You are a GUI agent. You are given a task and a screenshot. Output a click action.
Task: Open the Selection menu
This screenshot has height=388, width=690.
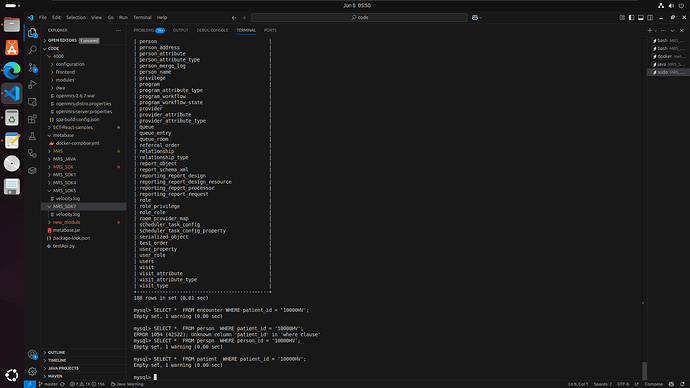click(76, 18)
